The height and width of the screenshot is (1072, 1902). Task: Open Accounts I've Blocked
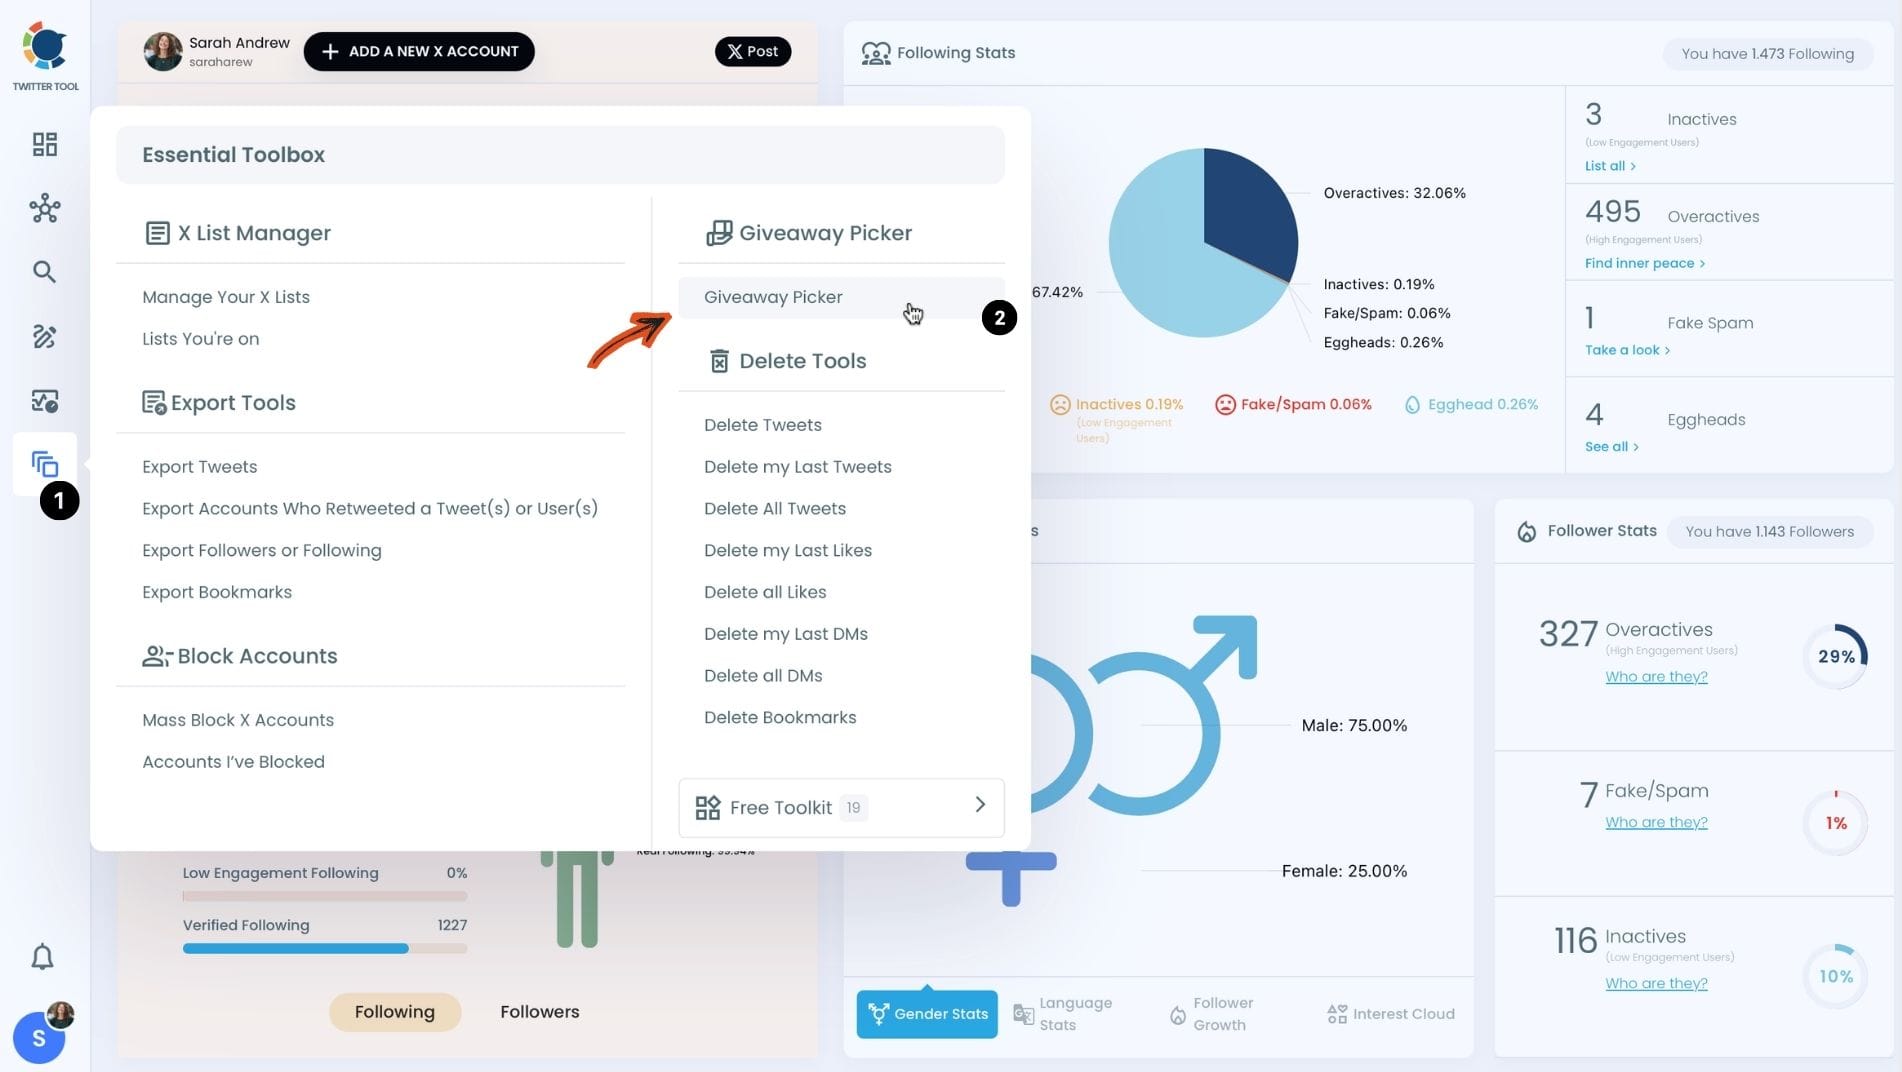point(233,762)
